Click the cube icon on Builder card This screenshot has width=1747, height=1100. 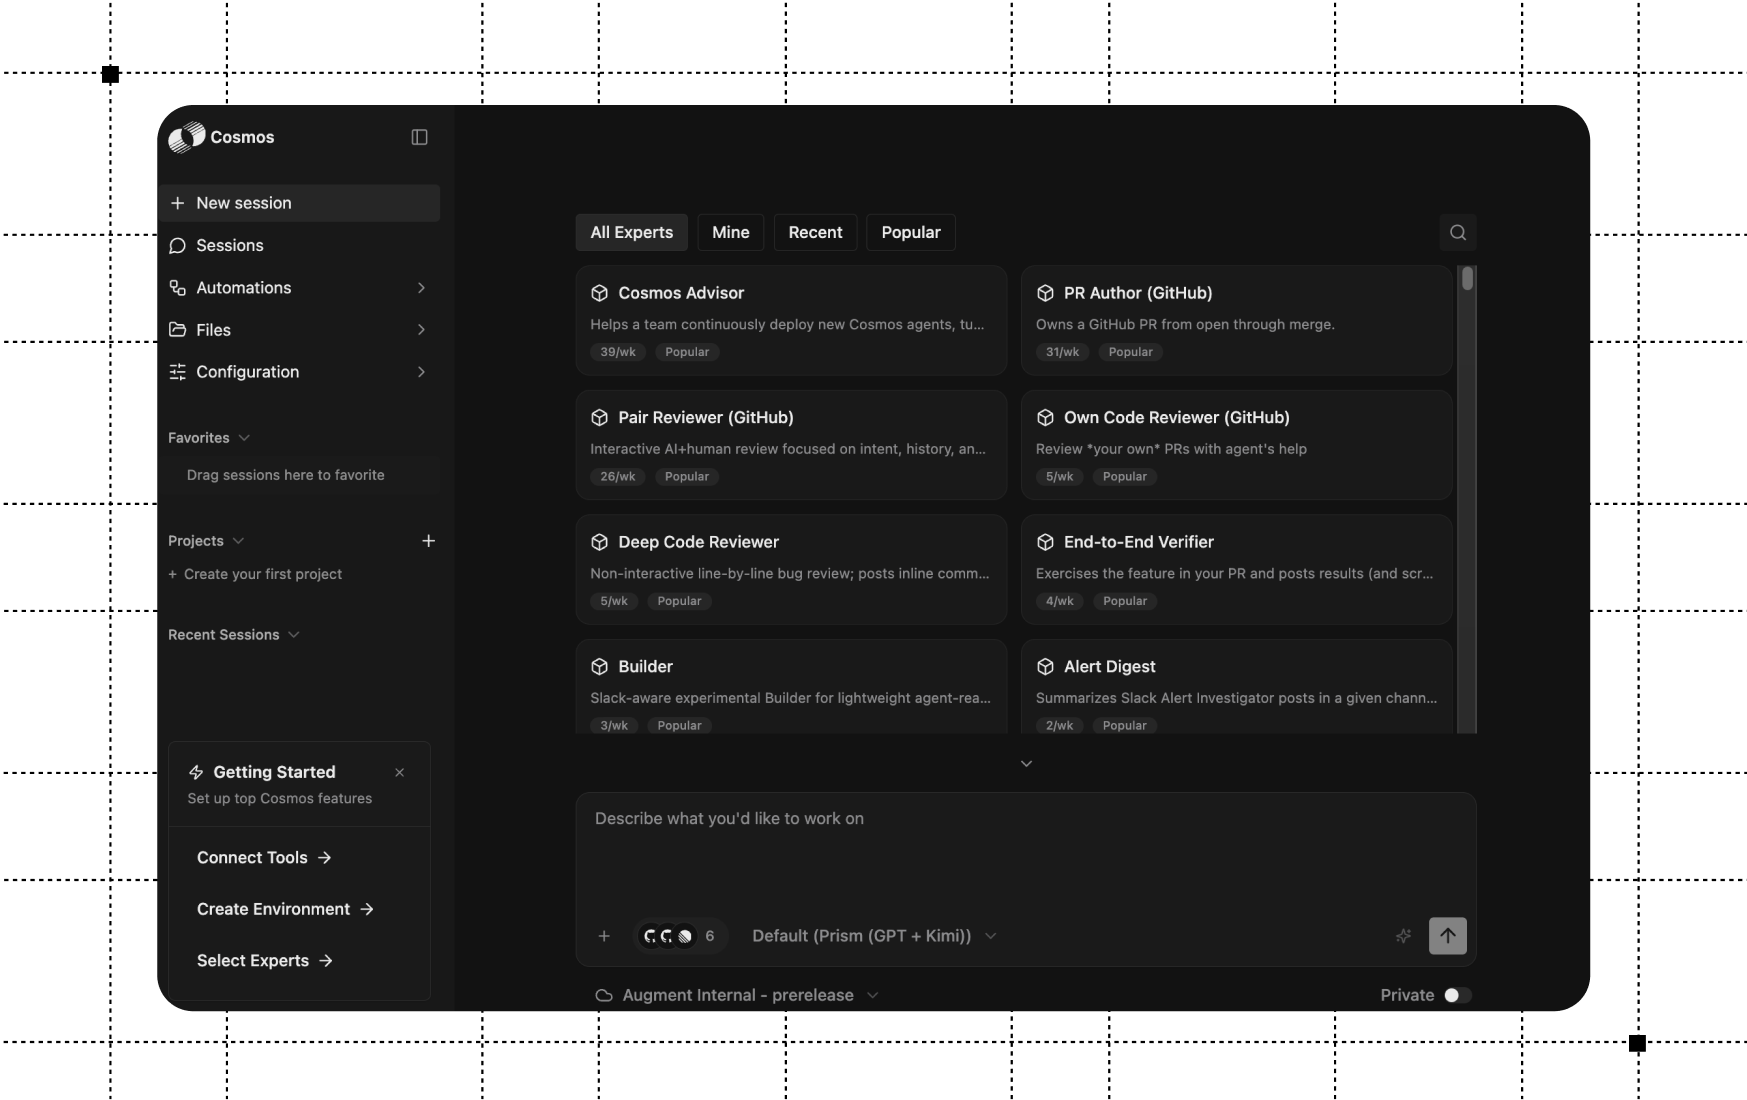tap(600, 667)
